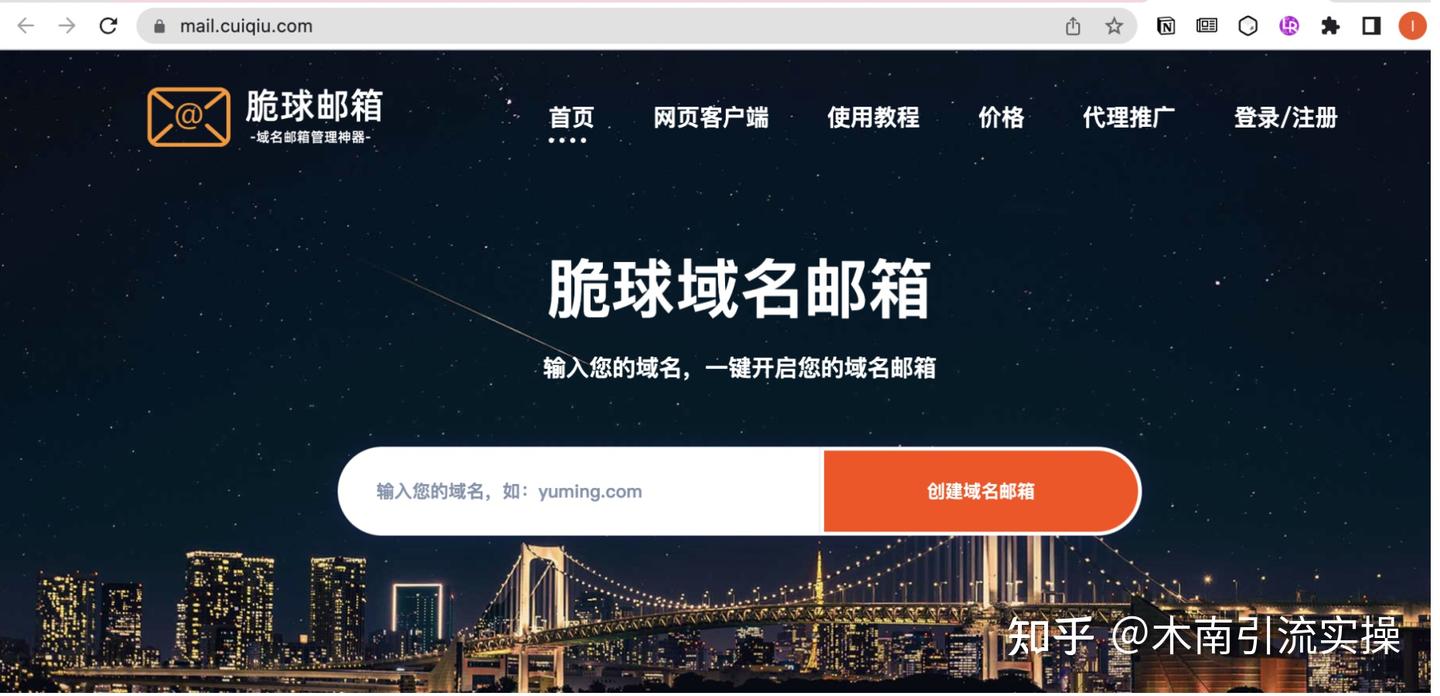Click the browser forward arrow
This screenshot has height=696, width=1440.
pos(67,26)
